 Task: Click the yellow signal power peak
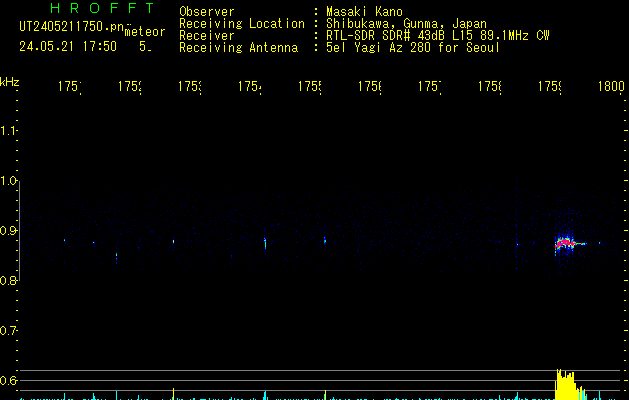(566, 383)
